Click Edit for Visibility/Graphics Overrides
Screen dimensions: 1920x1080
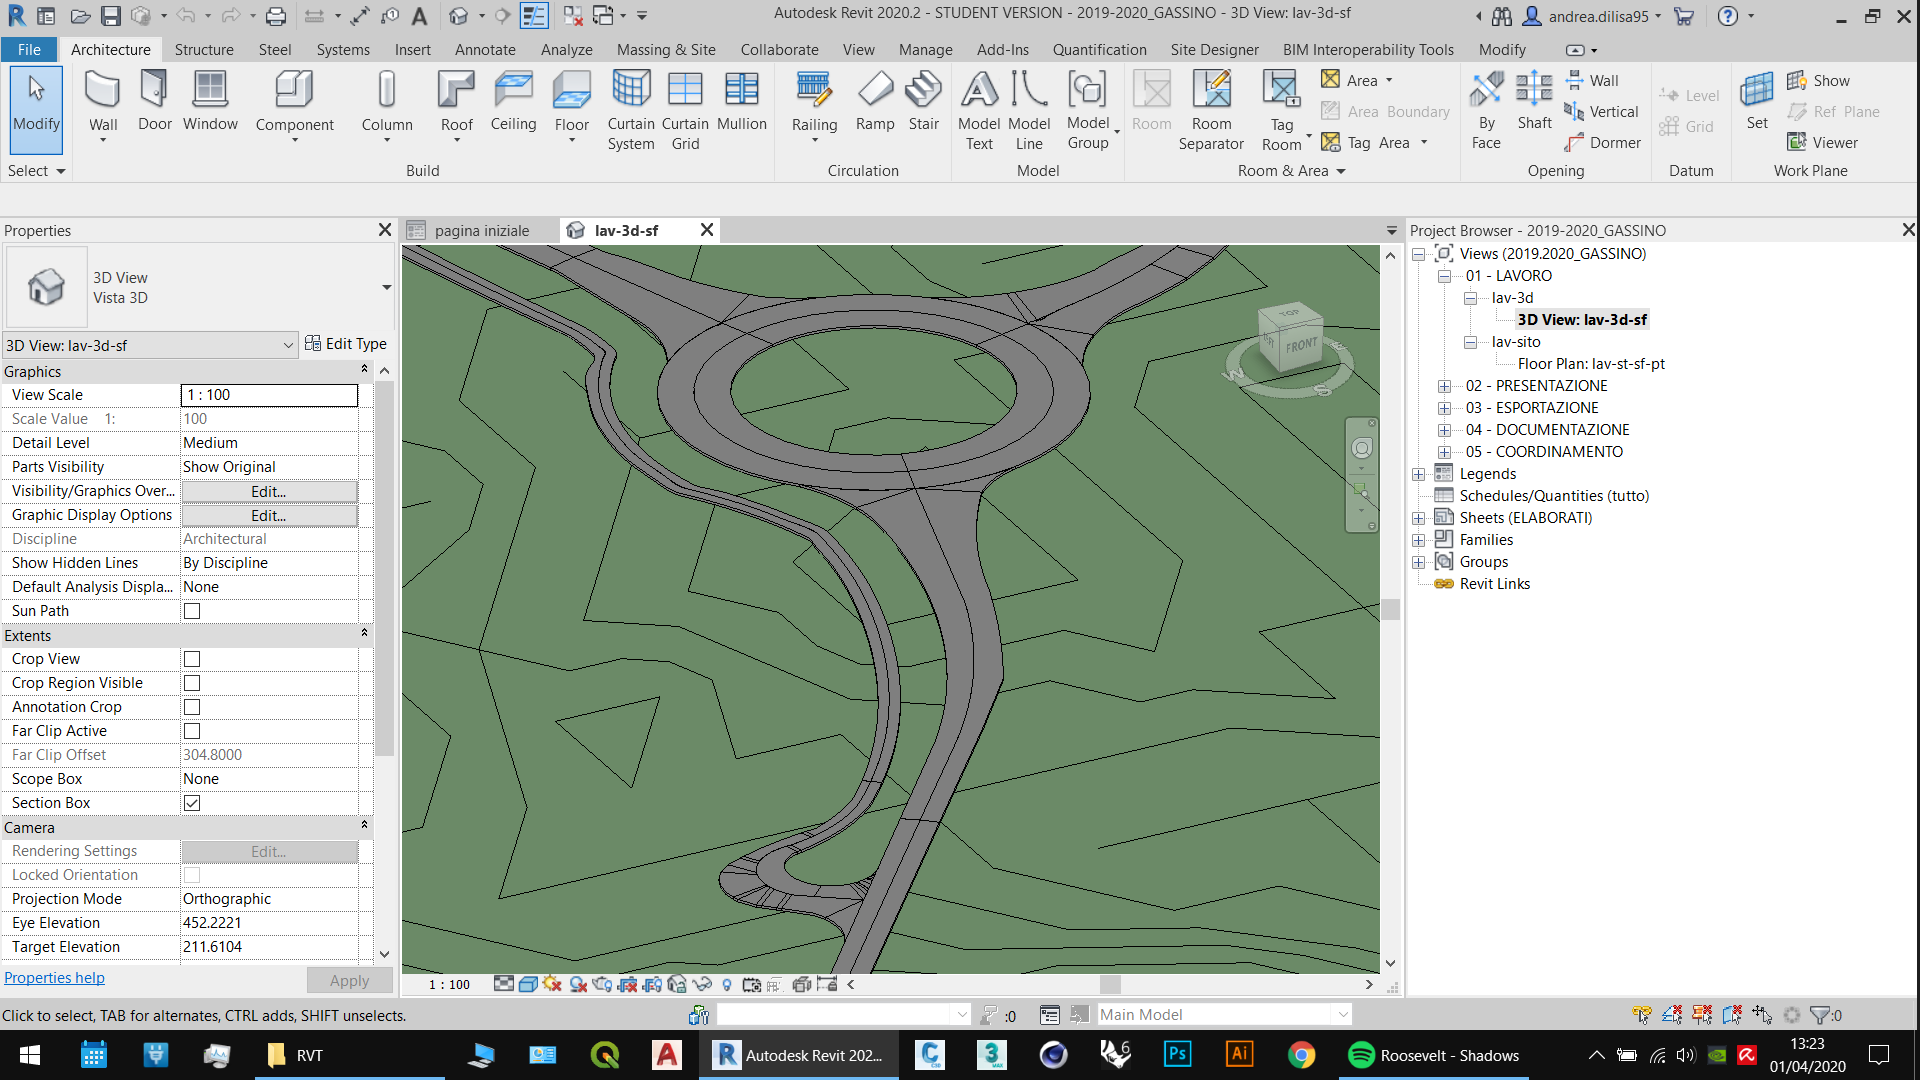point(268,491)
